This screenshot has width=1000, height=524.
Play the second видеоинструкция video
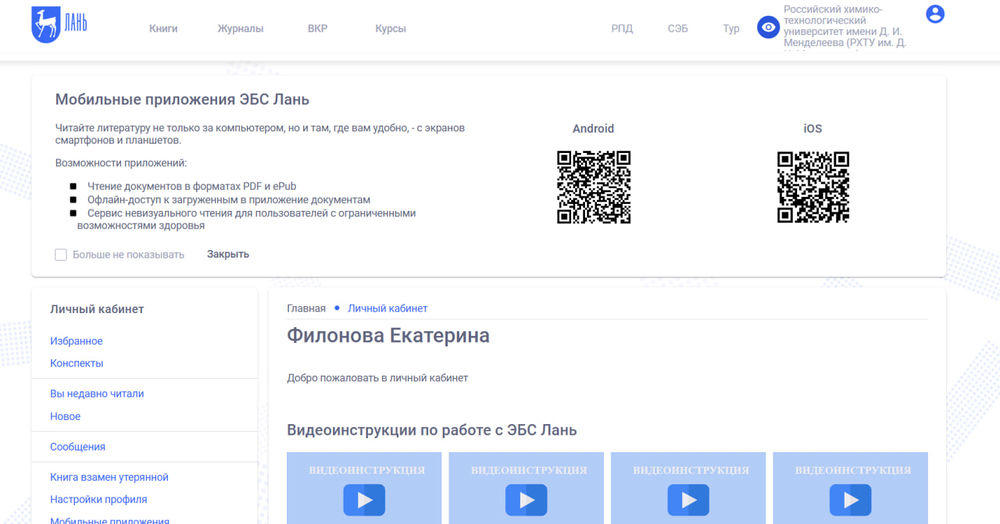[x=526, y=498]
